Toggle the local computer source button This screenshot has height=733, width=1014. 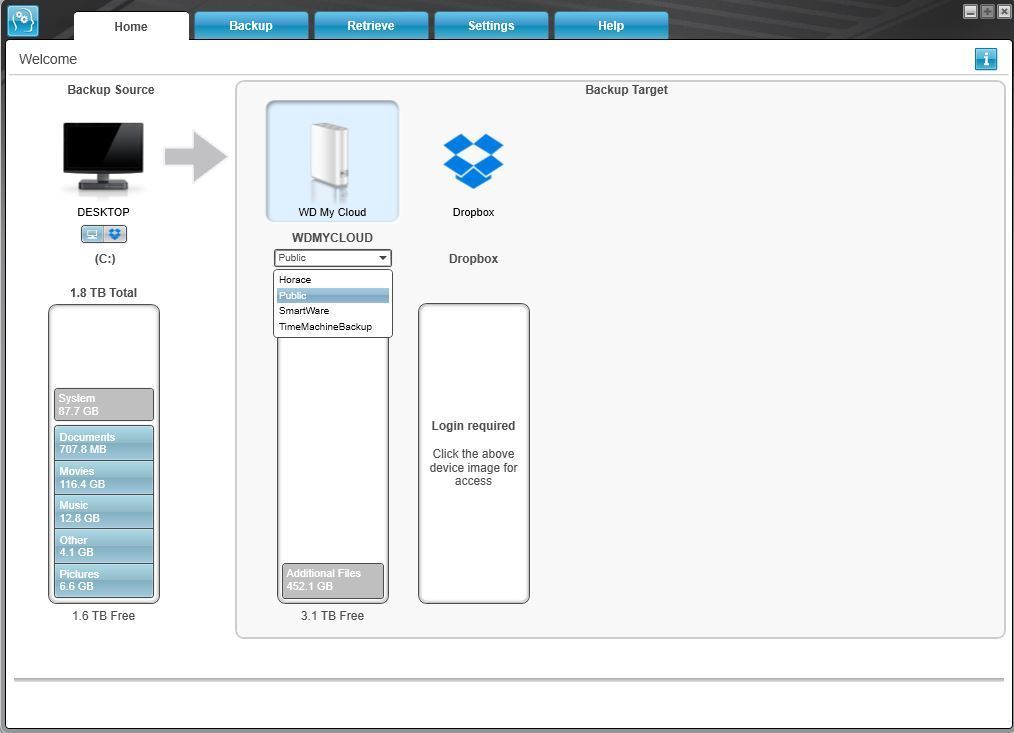click(92, 234)
